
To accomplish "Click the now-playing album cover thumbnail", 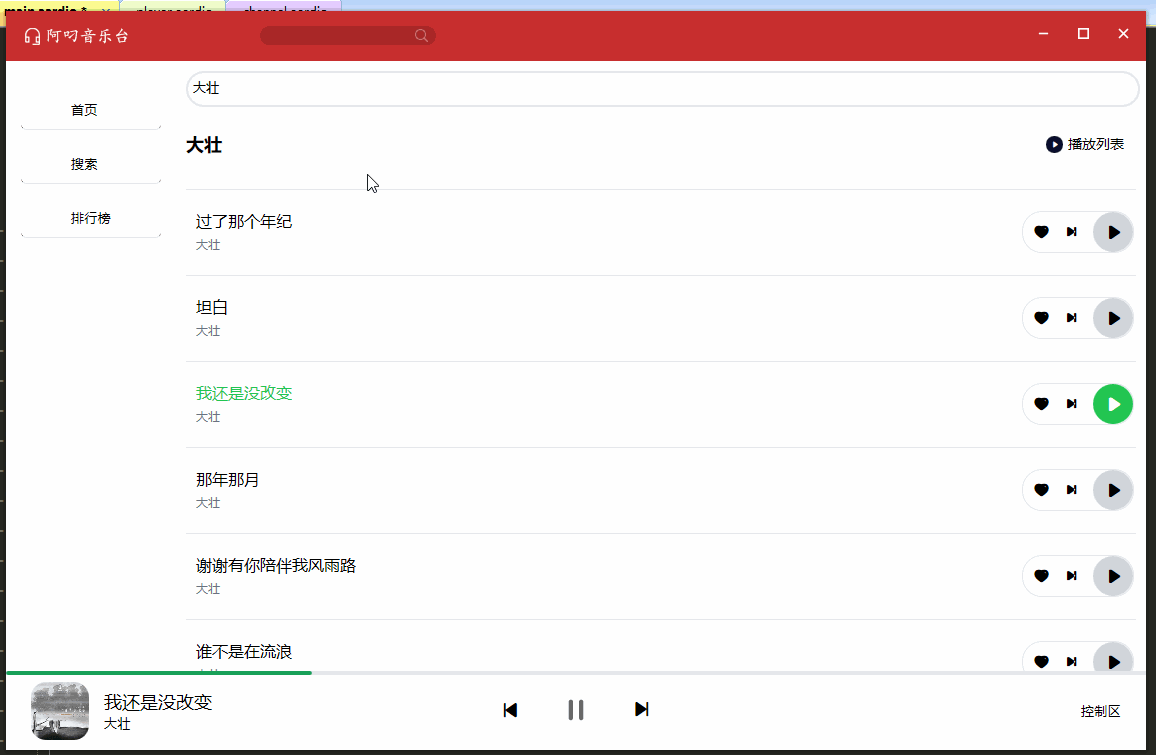I will point(60,711).
